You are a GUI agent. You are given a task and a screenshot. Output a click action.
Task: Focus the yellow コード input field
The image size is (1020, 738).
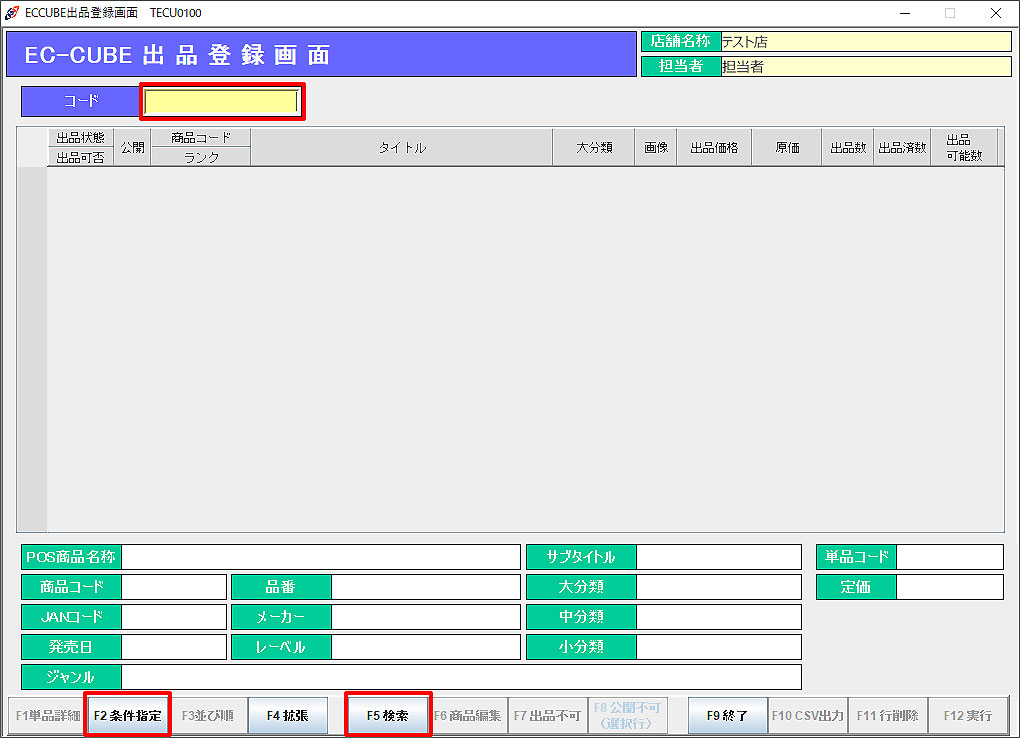pos(221,101)
